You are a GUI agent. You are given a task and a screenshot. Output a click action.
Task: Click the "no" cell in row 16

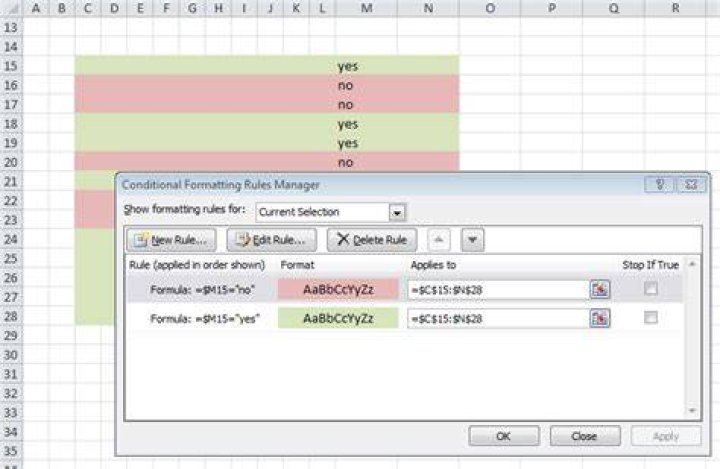(366, 85)
